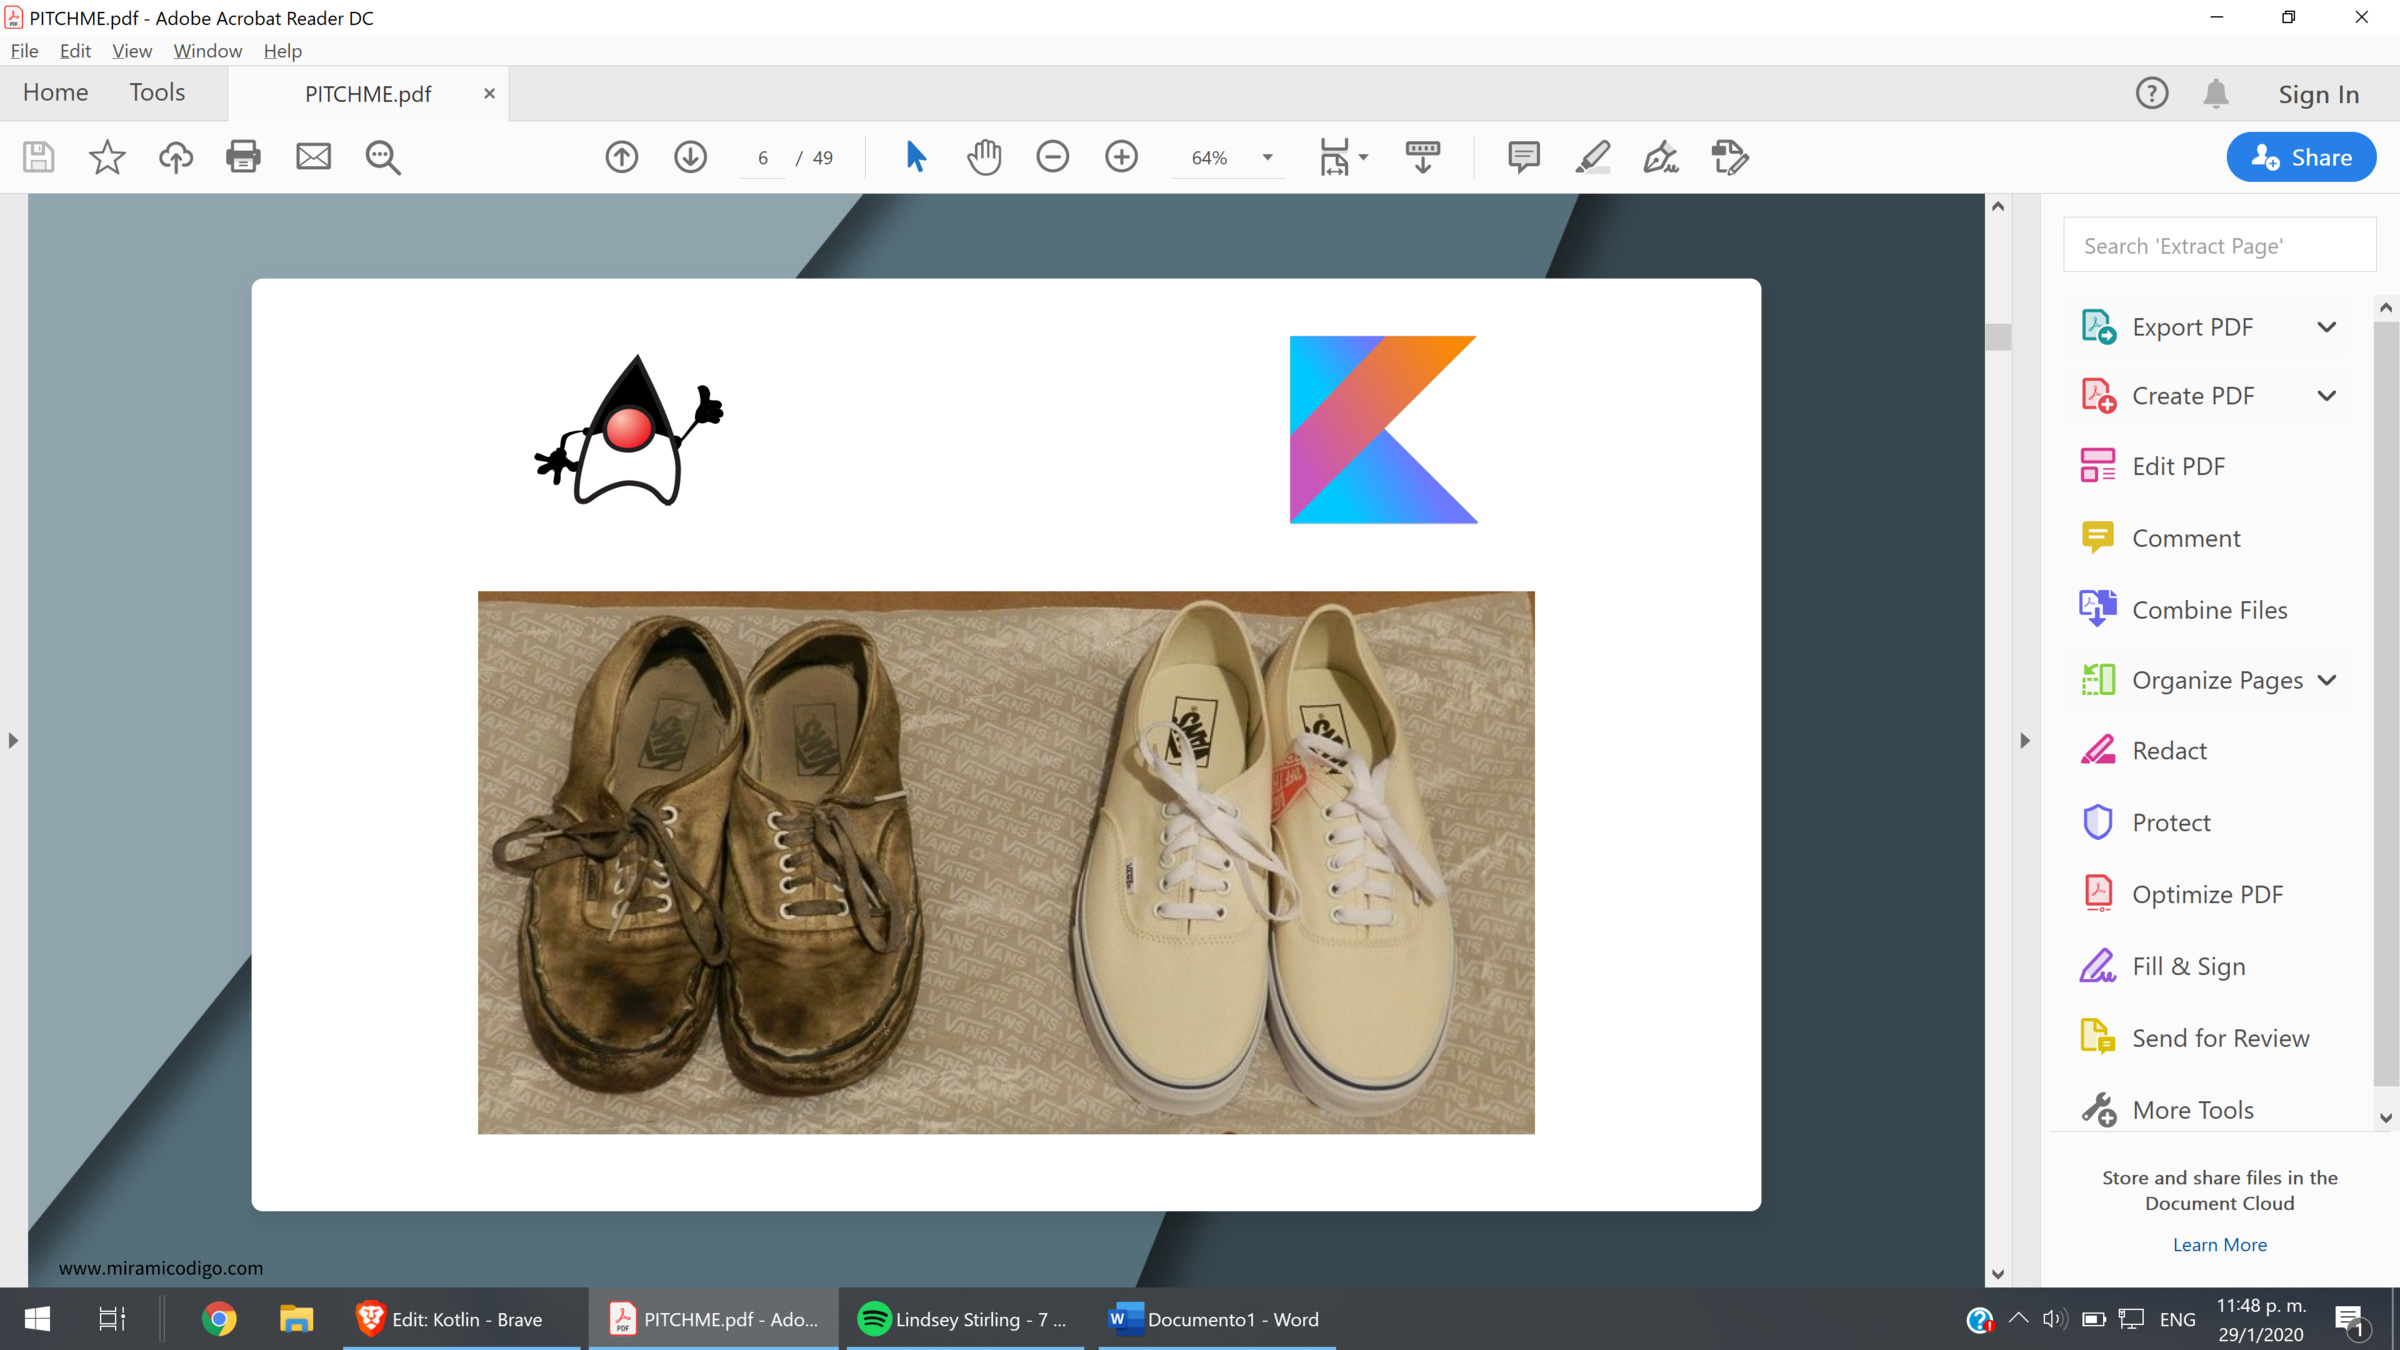This screenshot has height=1350, width=2400.
Task: Bookmark file with the star icon
Action: 107,157
